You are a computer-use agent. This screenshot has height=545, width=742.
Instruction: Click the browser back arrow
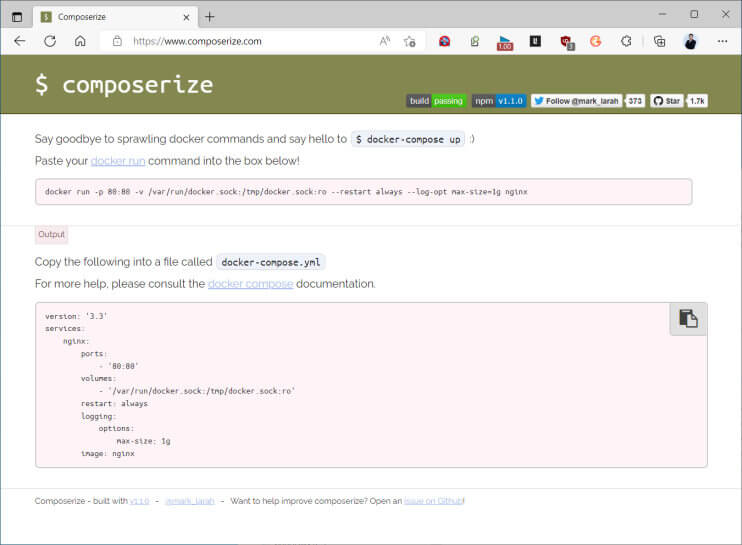click(19, 41)
